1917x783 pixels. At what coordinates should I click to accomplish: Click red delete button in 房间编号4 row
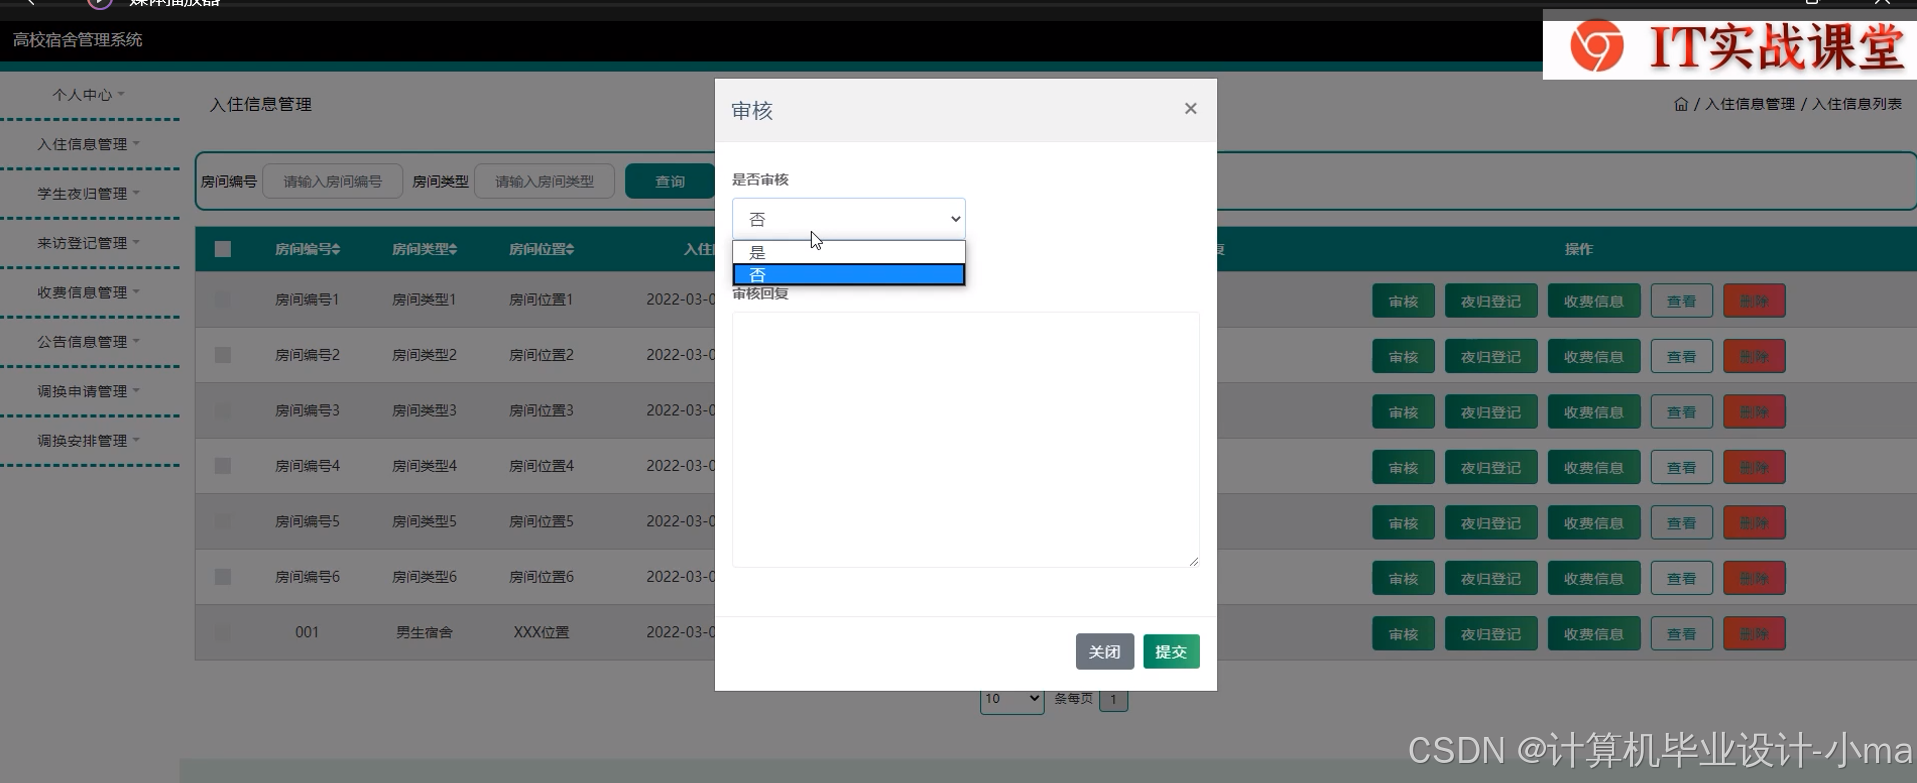point(1754,467)
